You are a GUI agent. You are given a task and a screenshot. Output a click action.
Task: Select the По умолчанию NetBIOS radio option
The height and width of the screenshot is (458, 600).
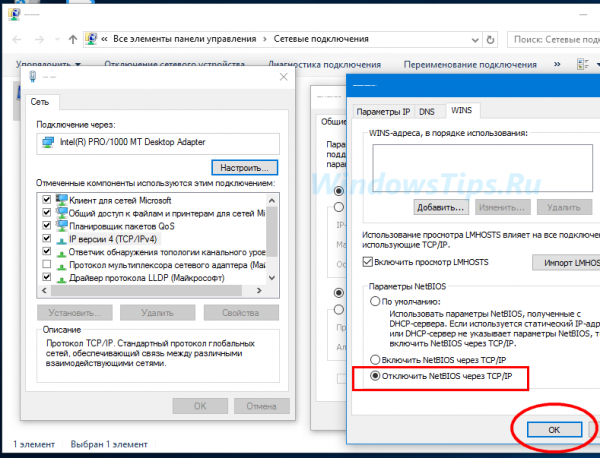375,302
